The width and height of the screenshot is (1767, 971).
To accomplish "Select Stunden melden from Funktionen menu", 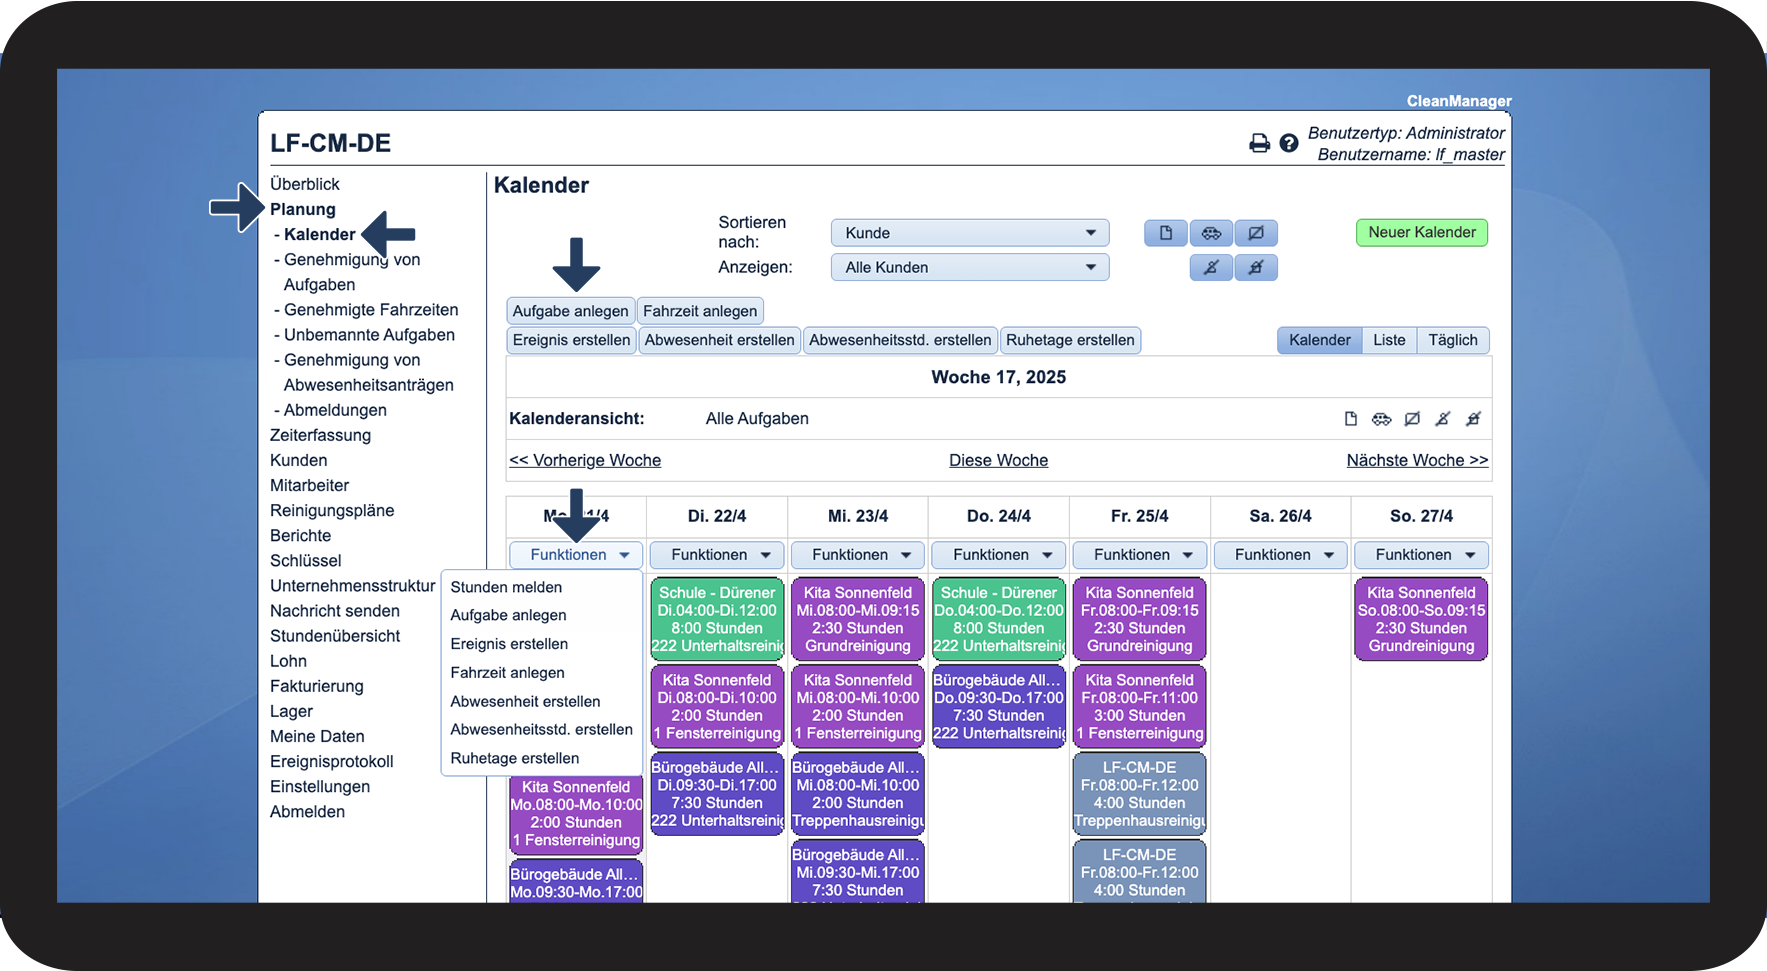I will click(x=506, y=587).
